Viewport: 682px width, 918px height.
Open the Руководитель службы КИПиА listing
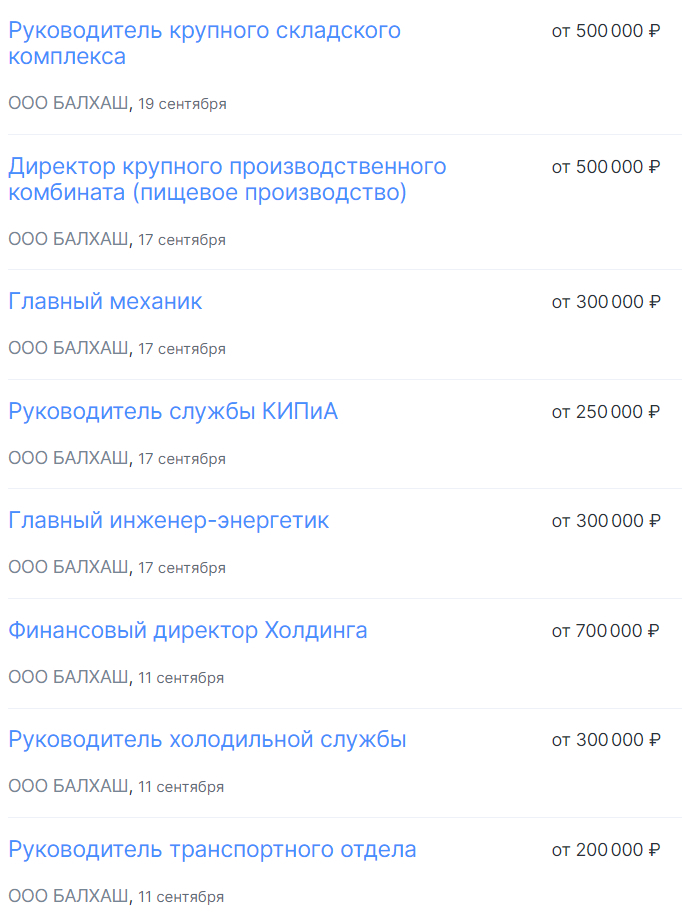(x=173, y=411)
